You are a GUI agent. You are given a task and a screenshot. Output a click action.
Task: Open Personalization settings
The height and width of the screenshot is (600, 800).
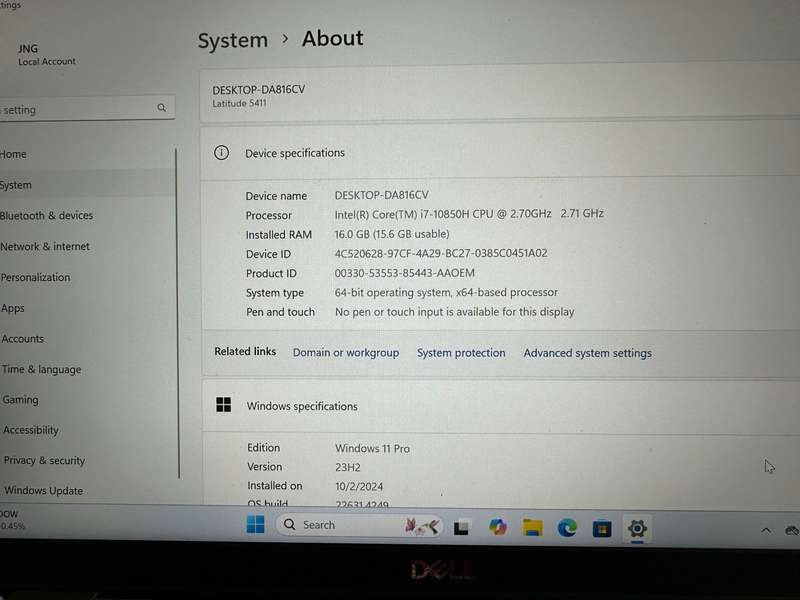coord(35,278)
